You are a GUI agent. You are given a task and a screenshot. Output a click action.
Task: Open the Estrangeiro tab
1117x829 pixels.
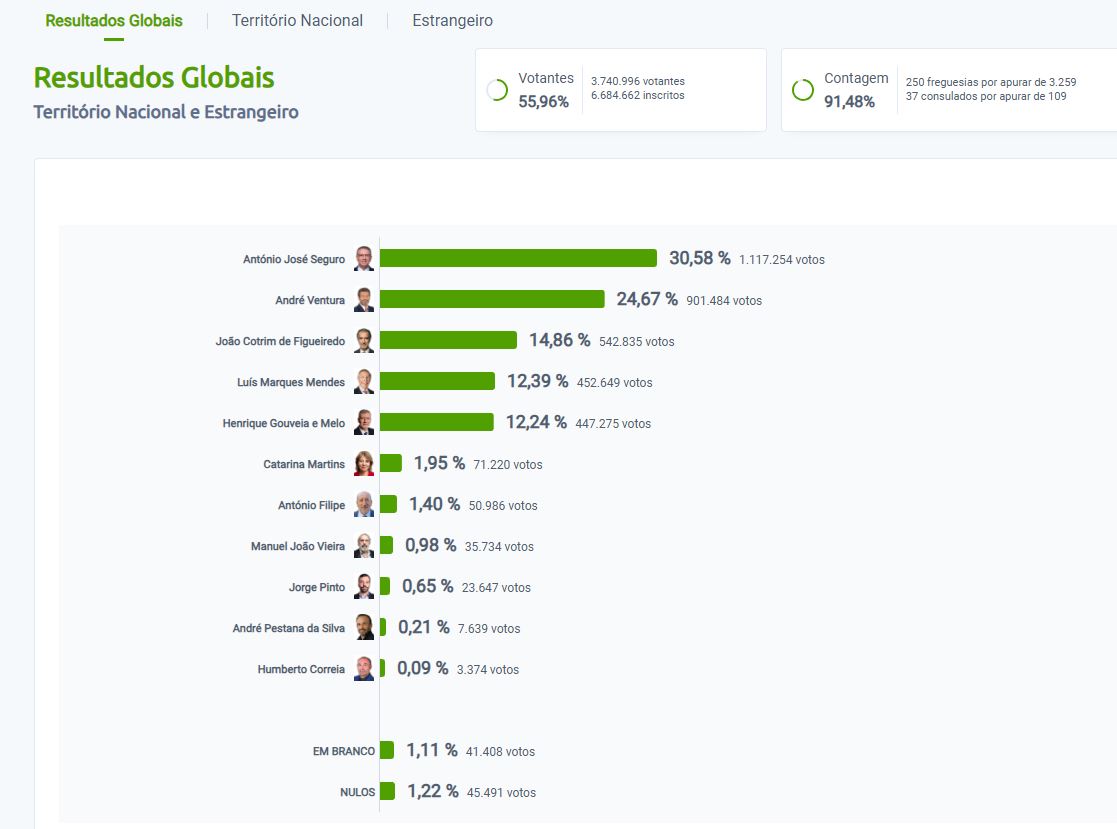pos(452,20)
